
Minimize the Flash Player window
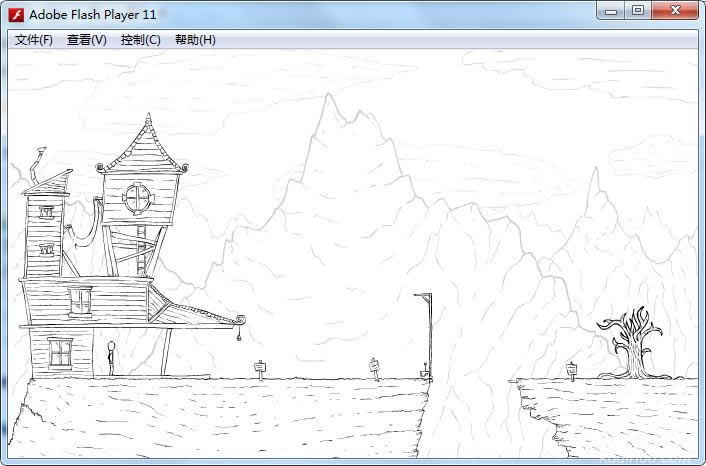(611, 11)
